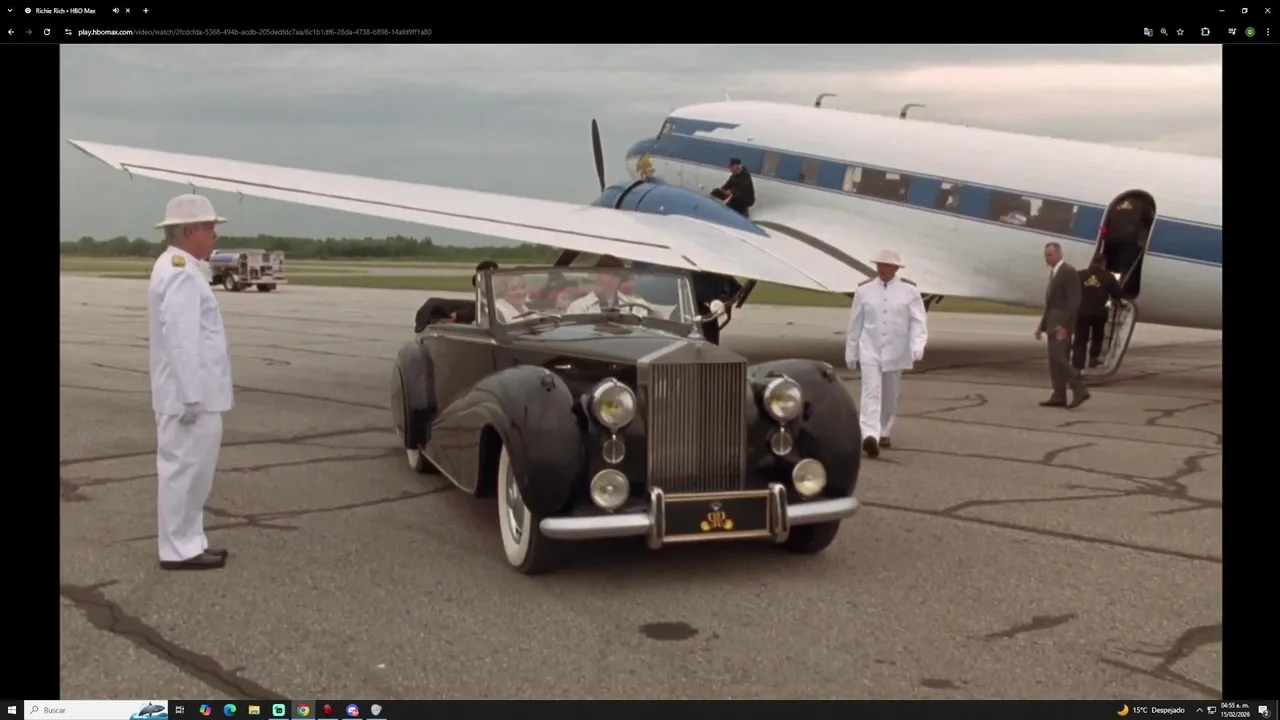1280x720 pixels.
Task: Expand the system tray hidden icons chevron
Action: click(x=1200, y=710)
